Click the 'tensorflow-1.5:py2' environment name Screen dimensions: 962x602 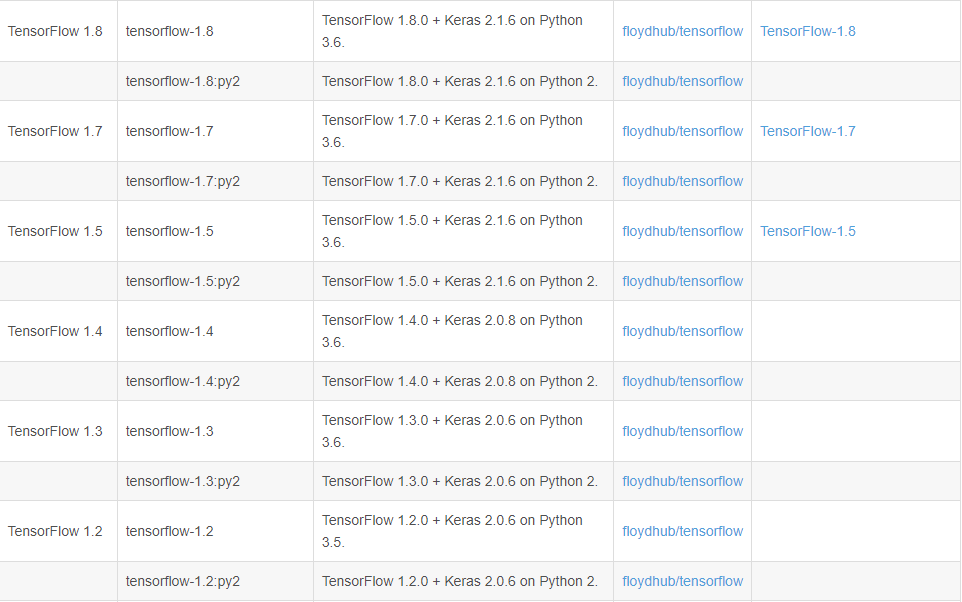183,281
